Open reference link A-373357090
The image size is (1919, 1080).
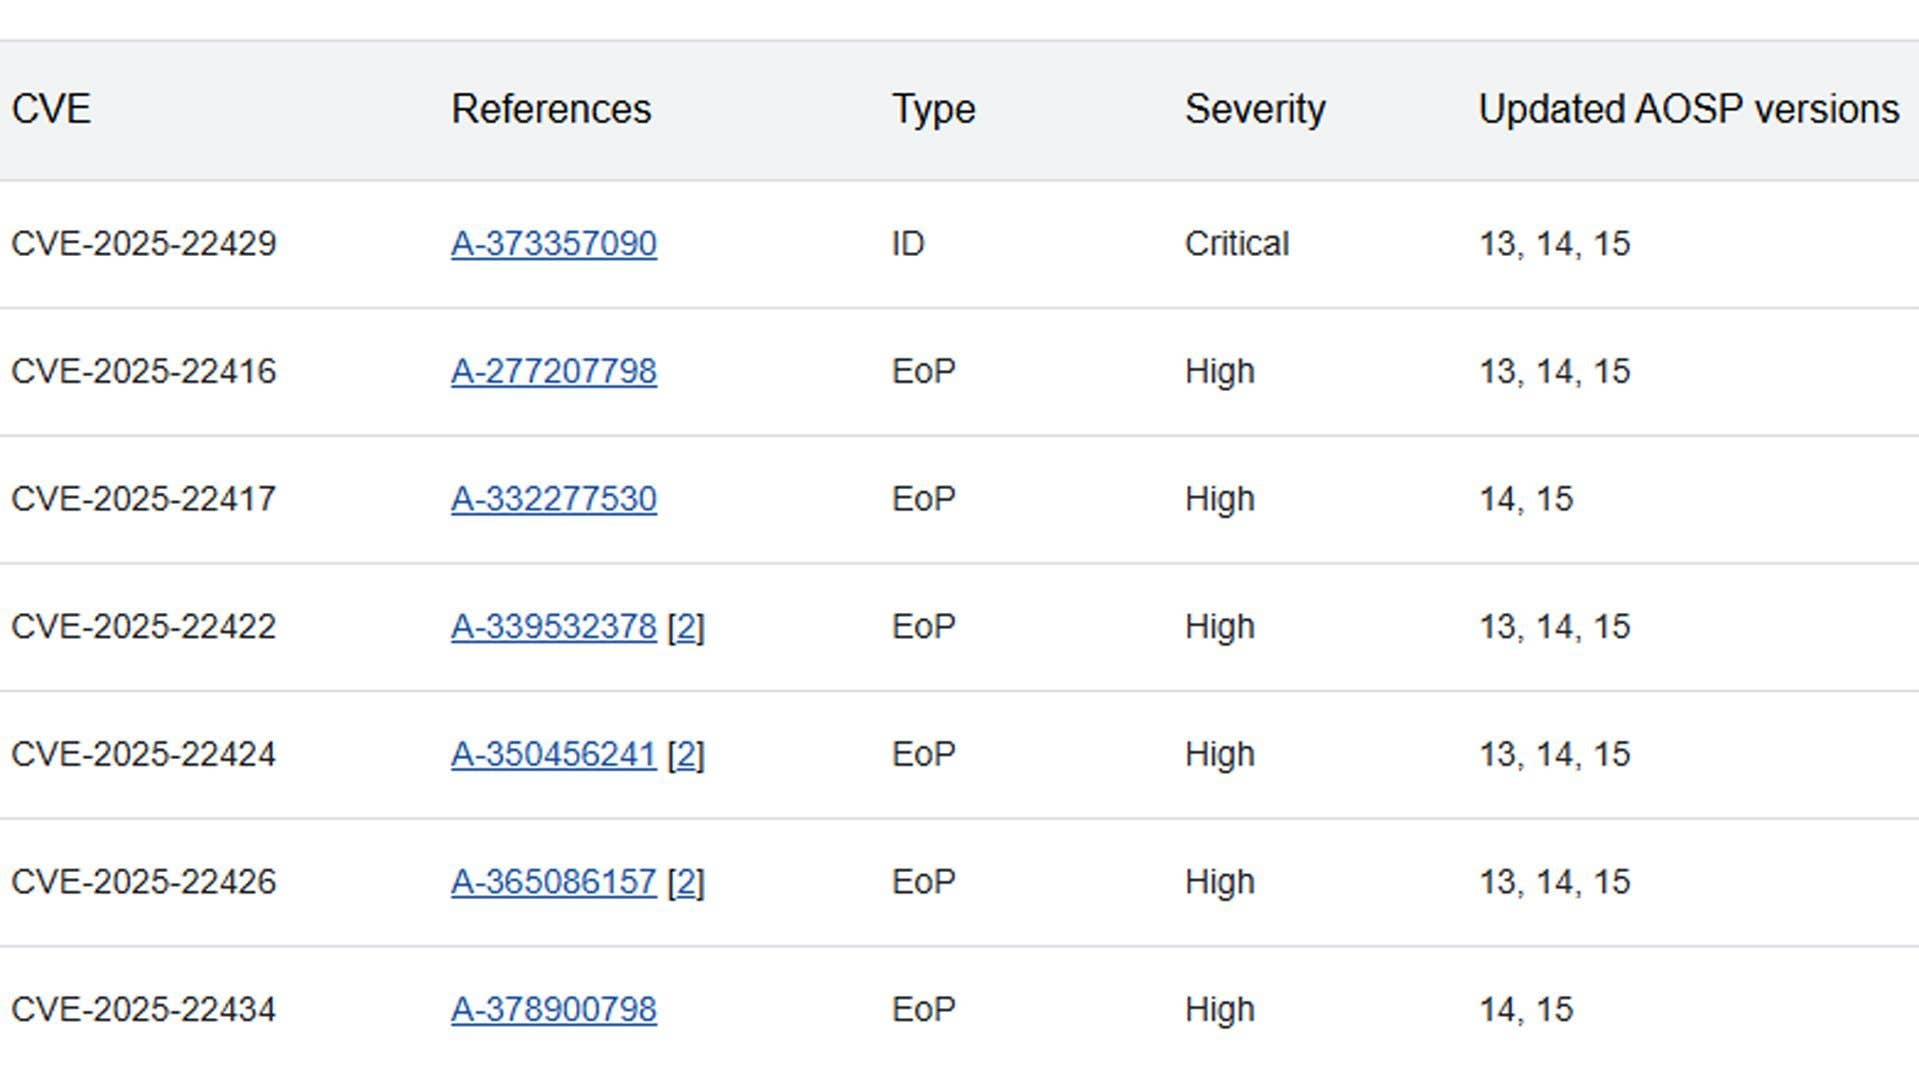coord(554,243)
